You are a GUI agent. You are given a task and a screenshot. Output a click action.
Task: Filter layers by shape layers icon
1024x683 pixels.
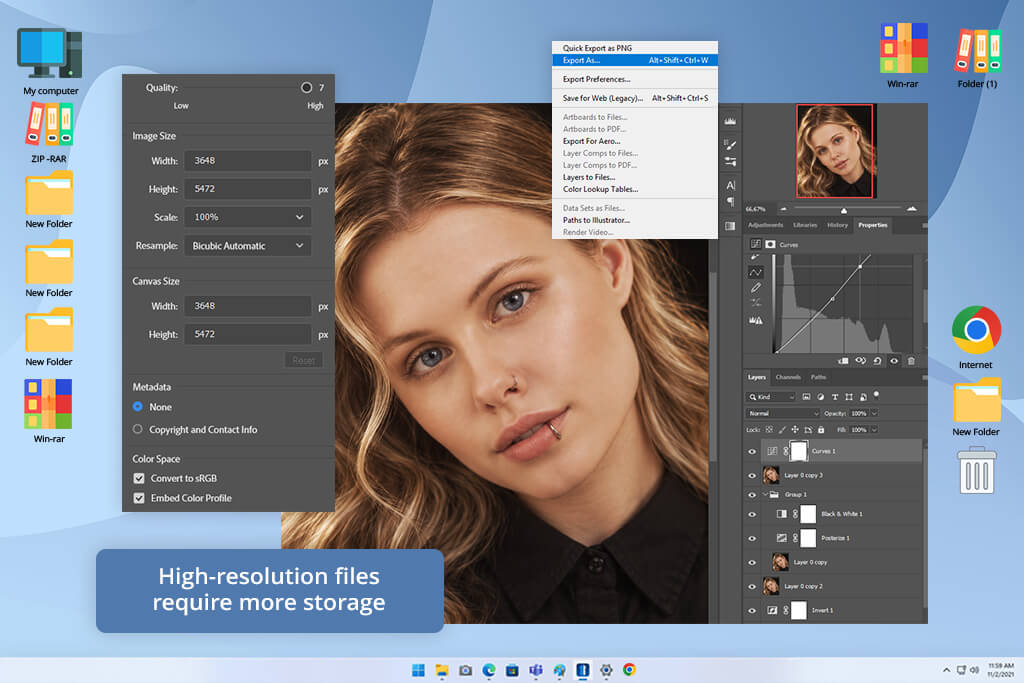click(849, 396)
